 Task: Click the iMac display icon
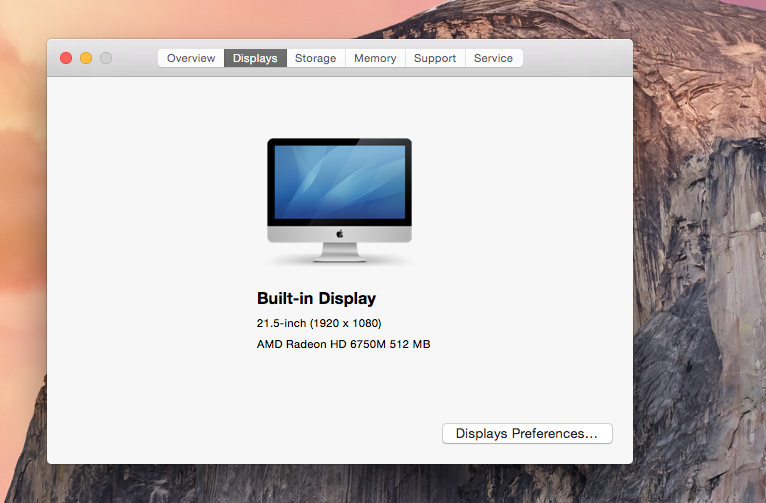click(340, 200)
